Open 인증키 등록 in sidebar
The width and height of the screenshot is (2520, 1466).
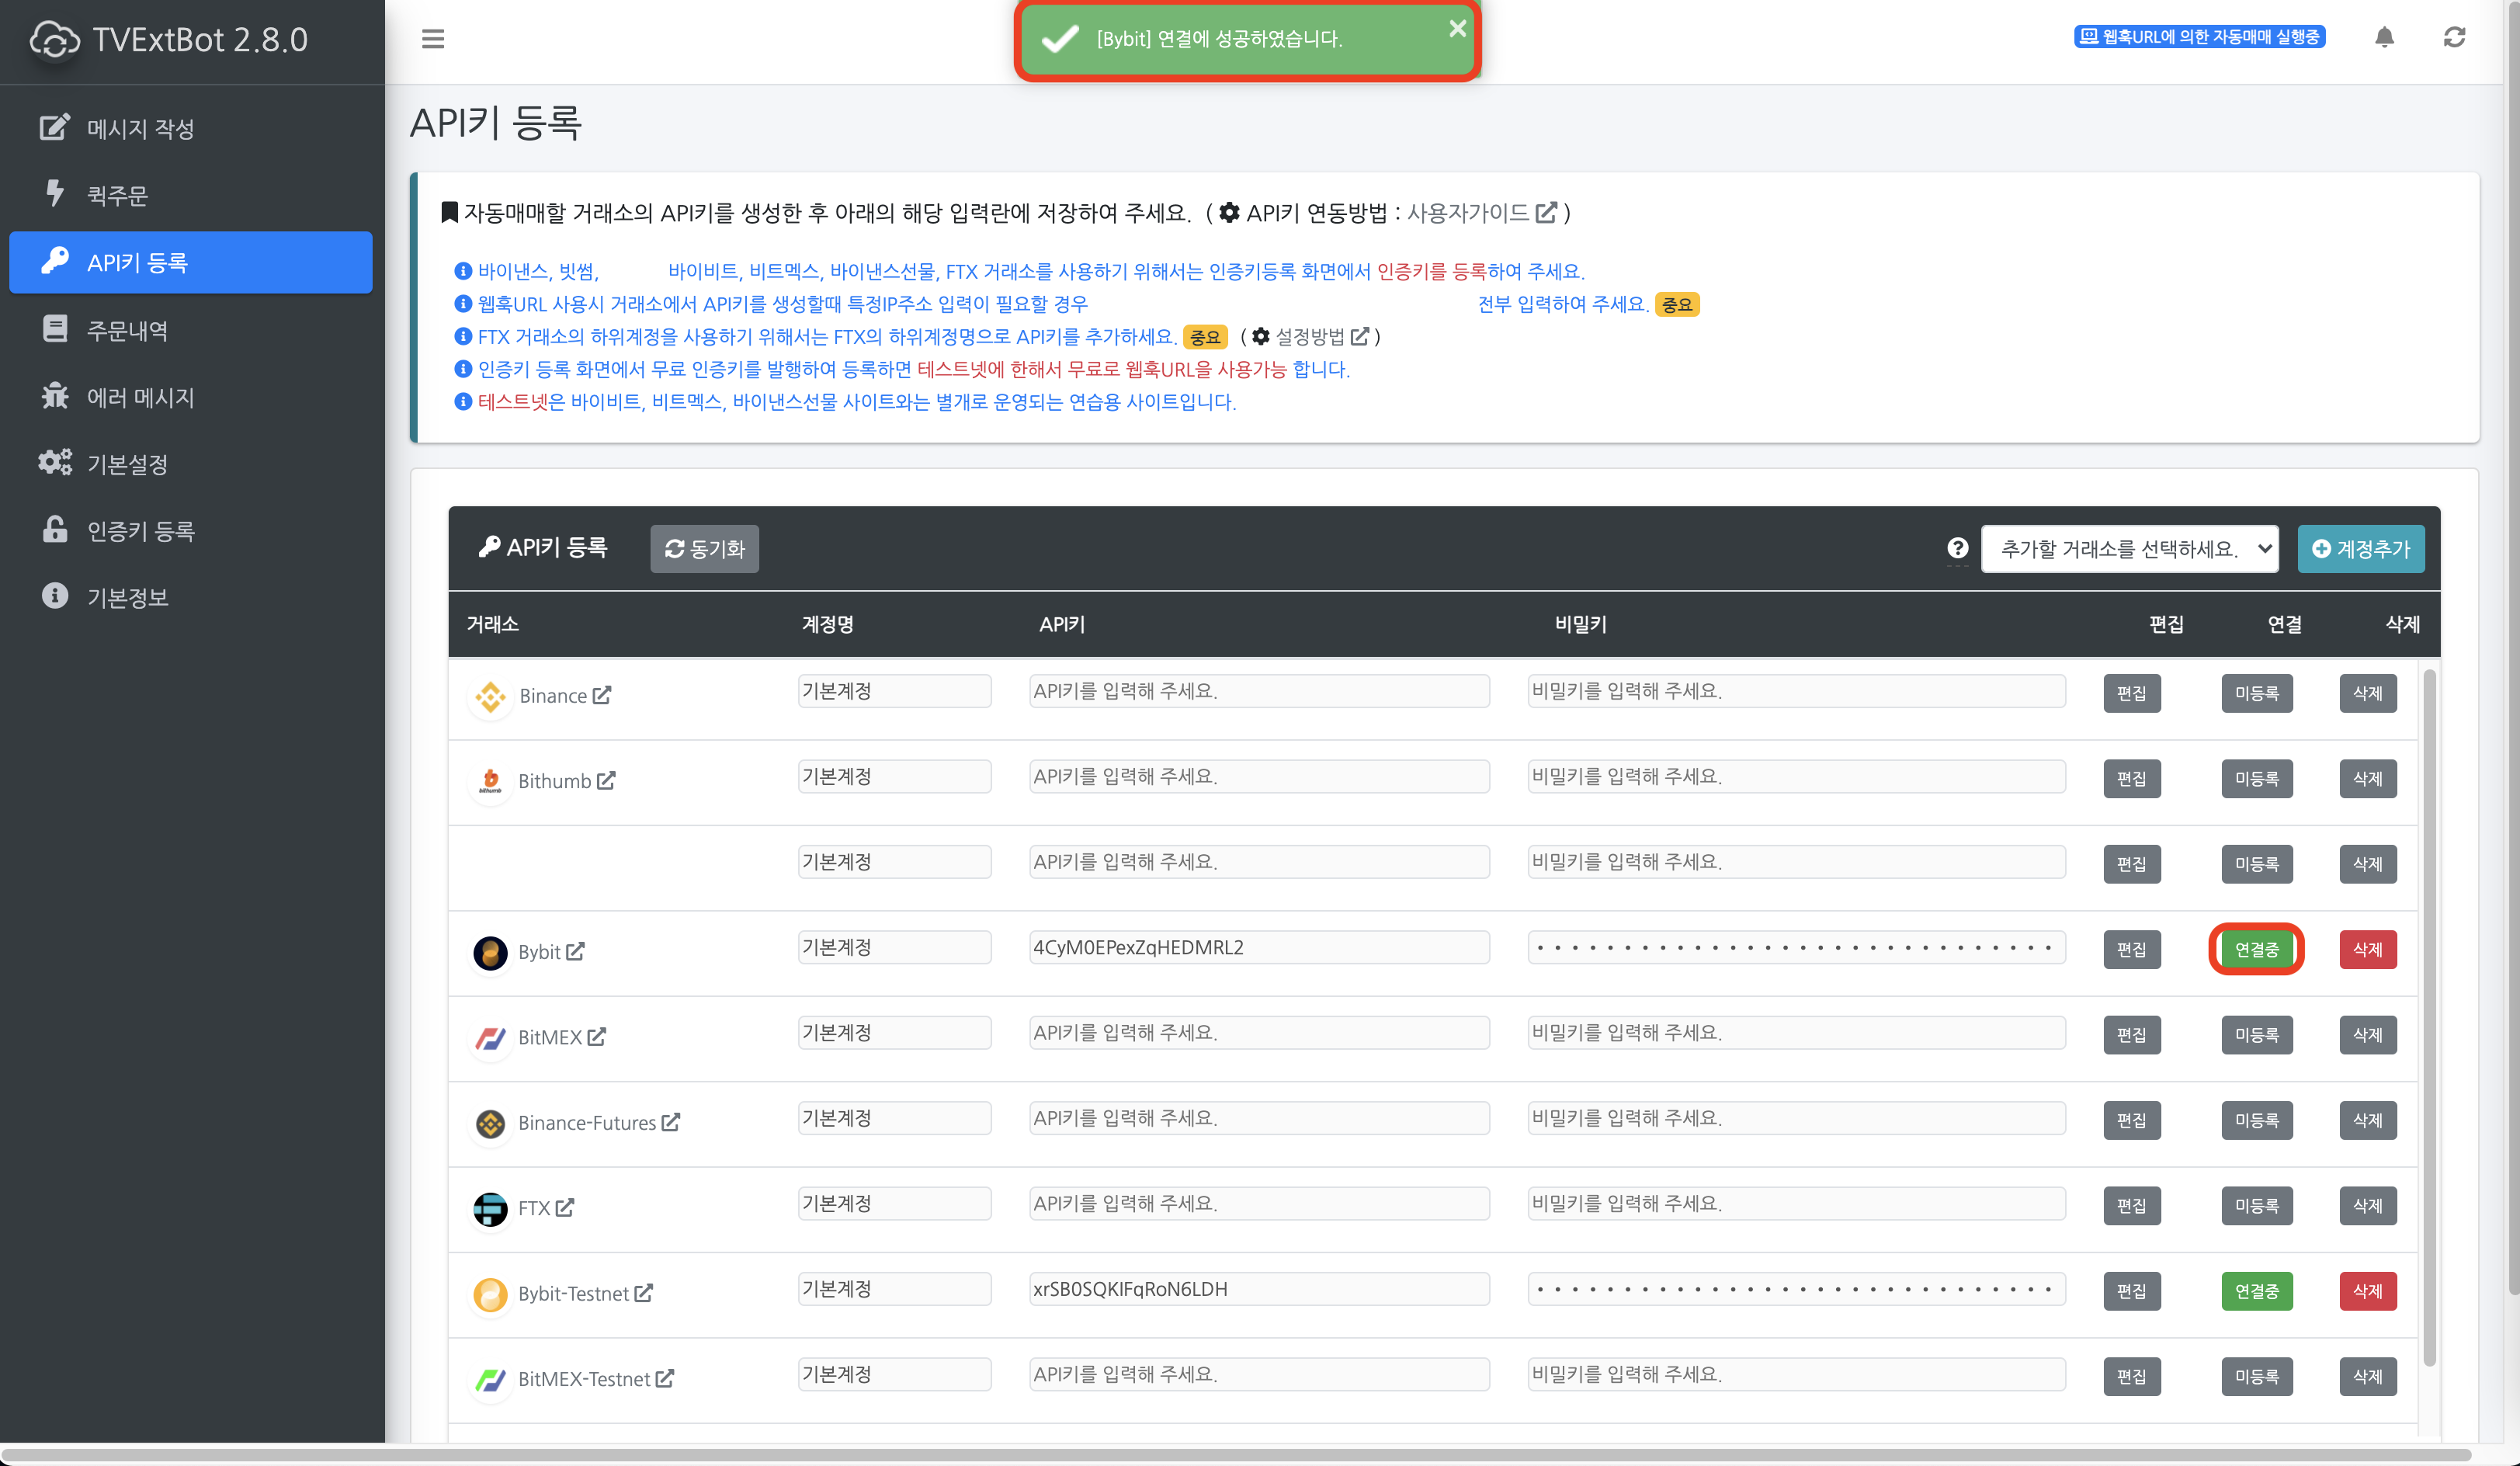click(190, 530)
